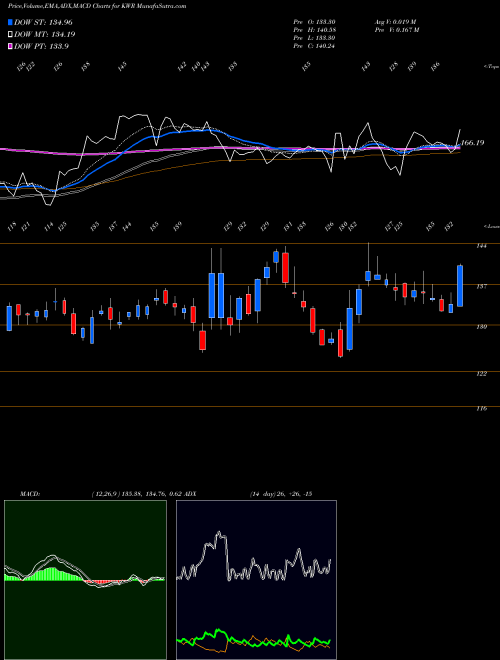The image size is (500, 660).
Task: Click the 130 price axis label
Action: 481,327
